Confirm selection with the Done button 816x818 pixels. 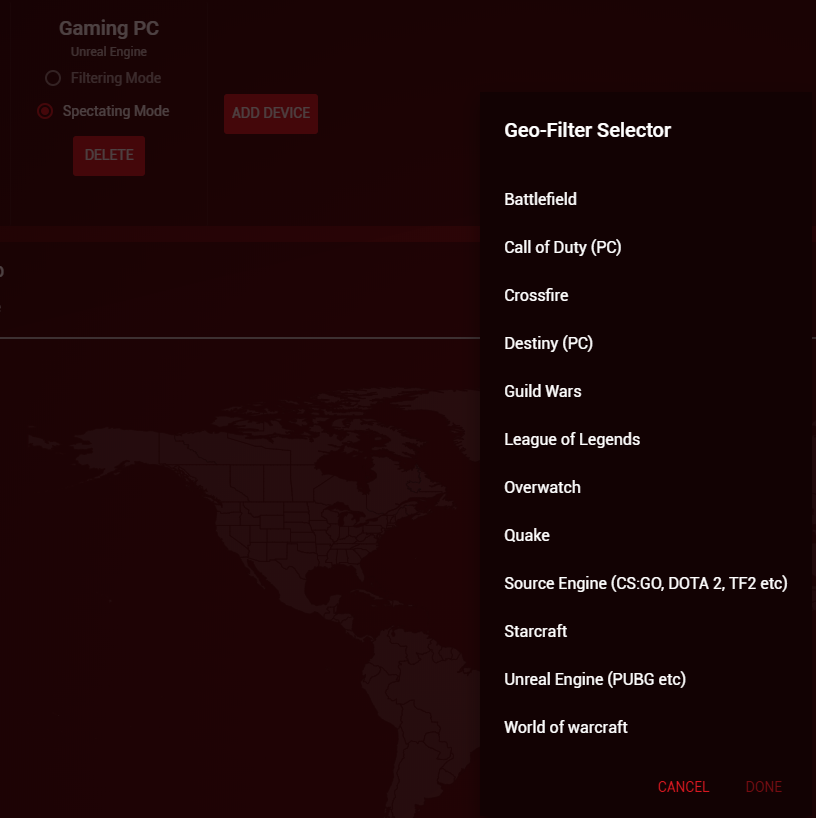[x=763, y=787]
